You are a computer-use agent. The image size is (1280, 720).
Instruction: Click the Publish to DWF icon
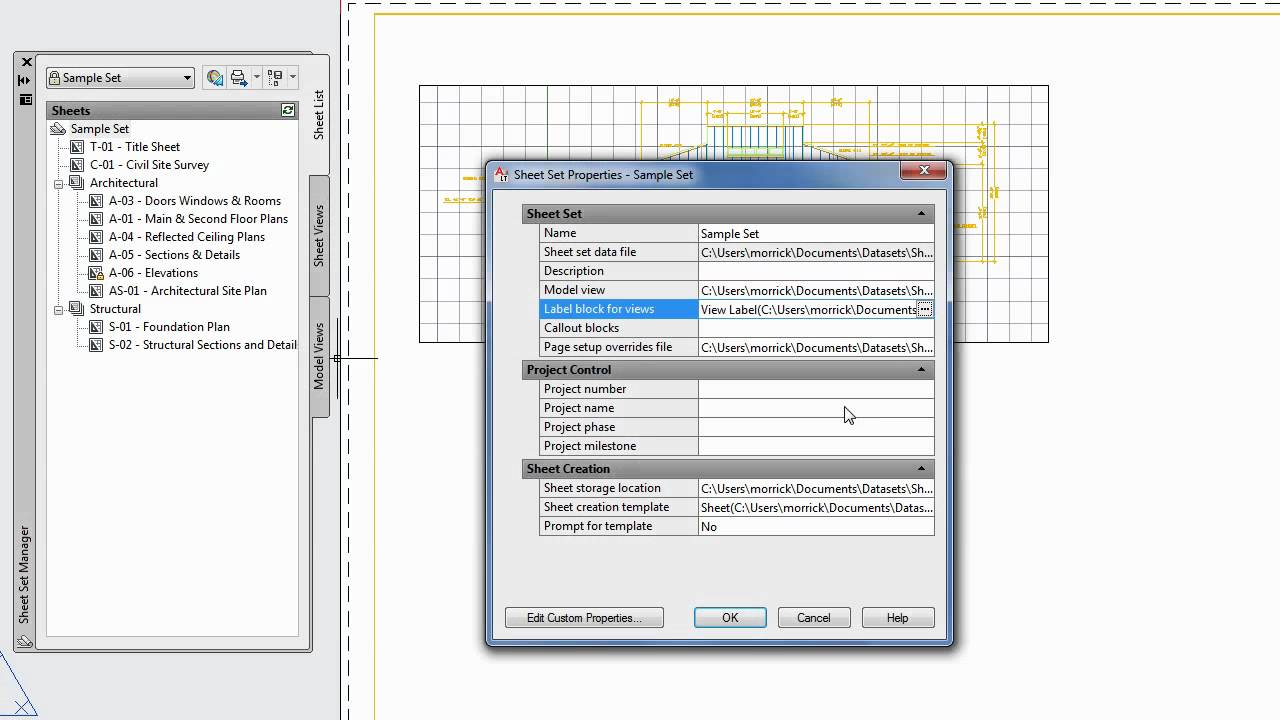(x=214, y=77)
